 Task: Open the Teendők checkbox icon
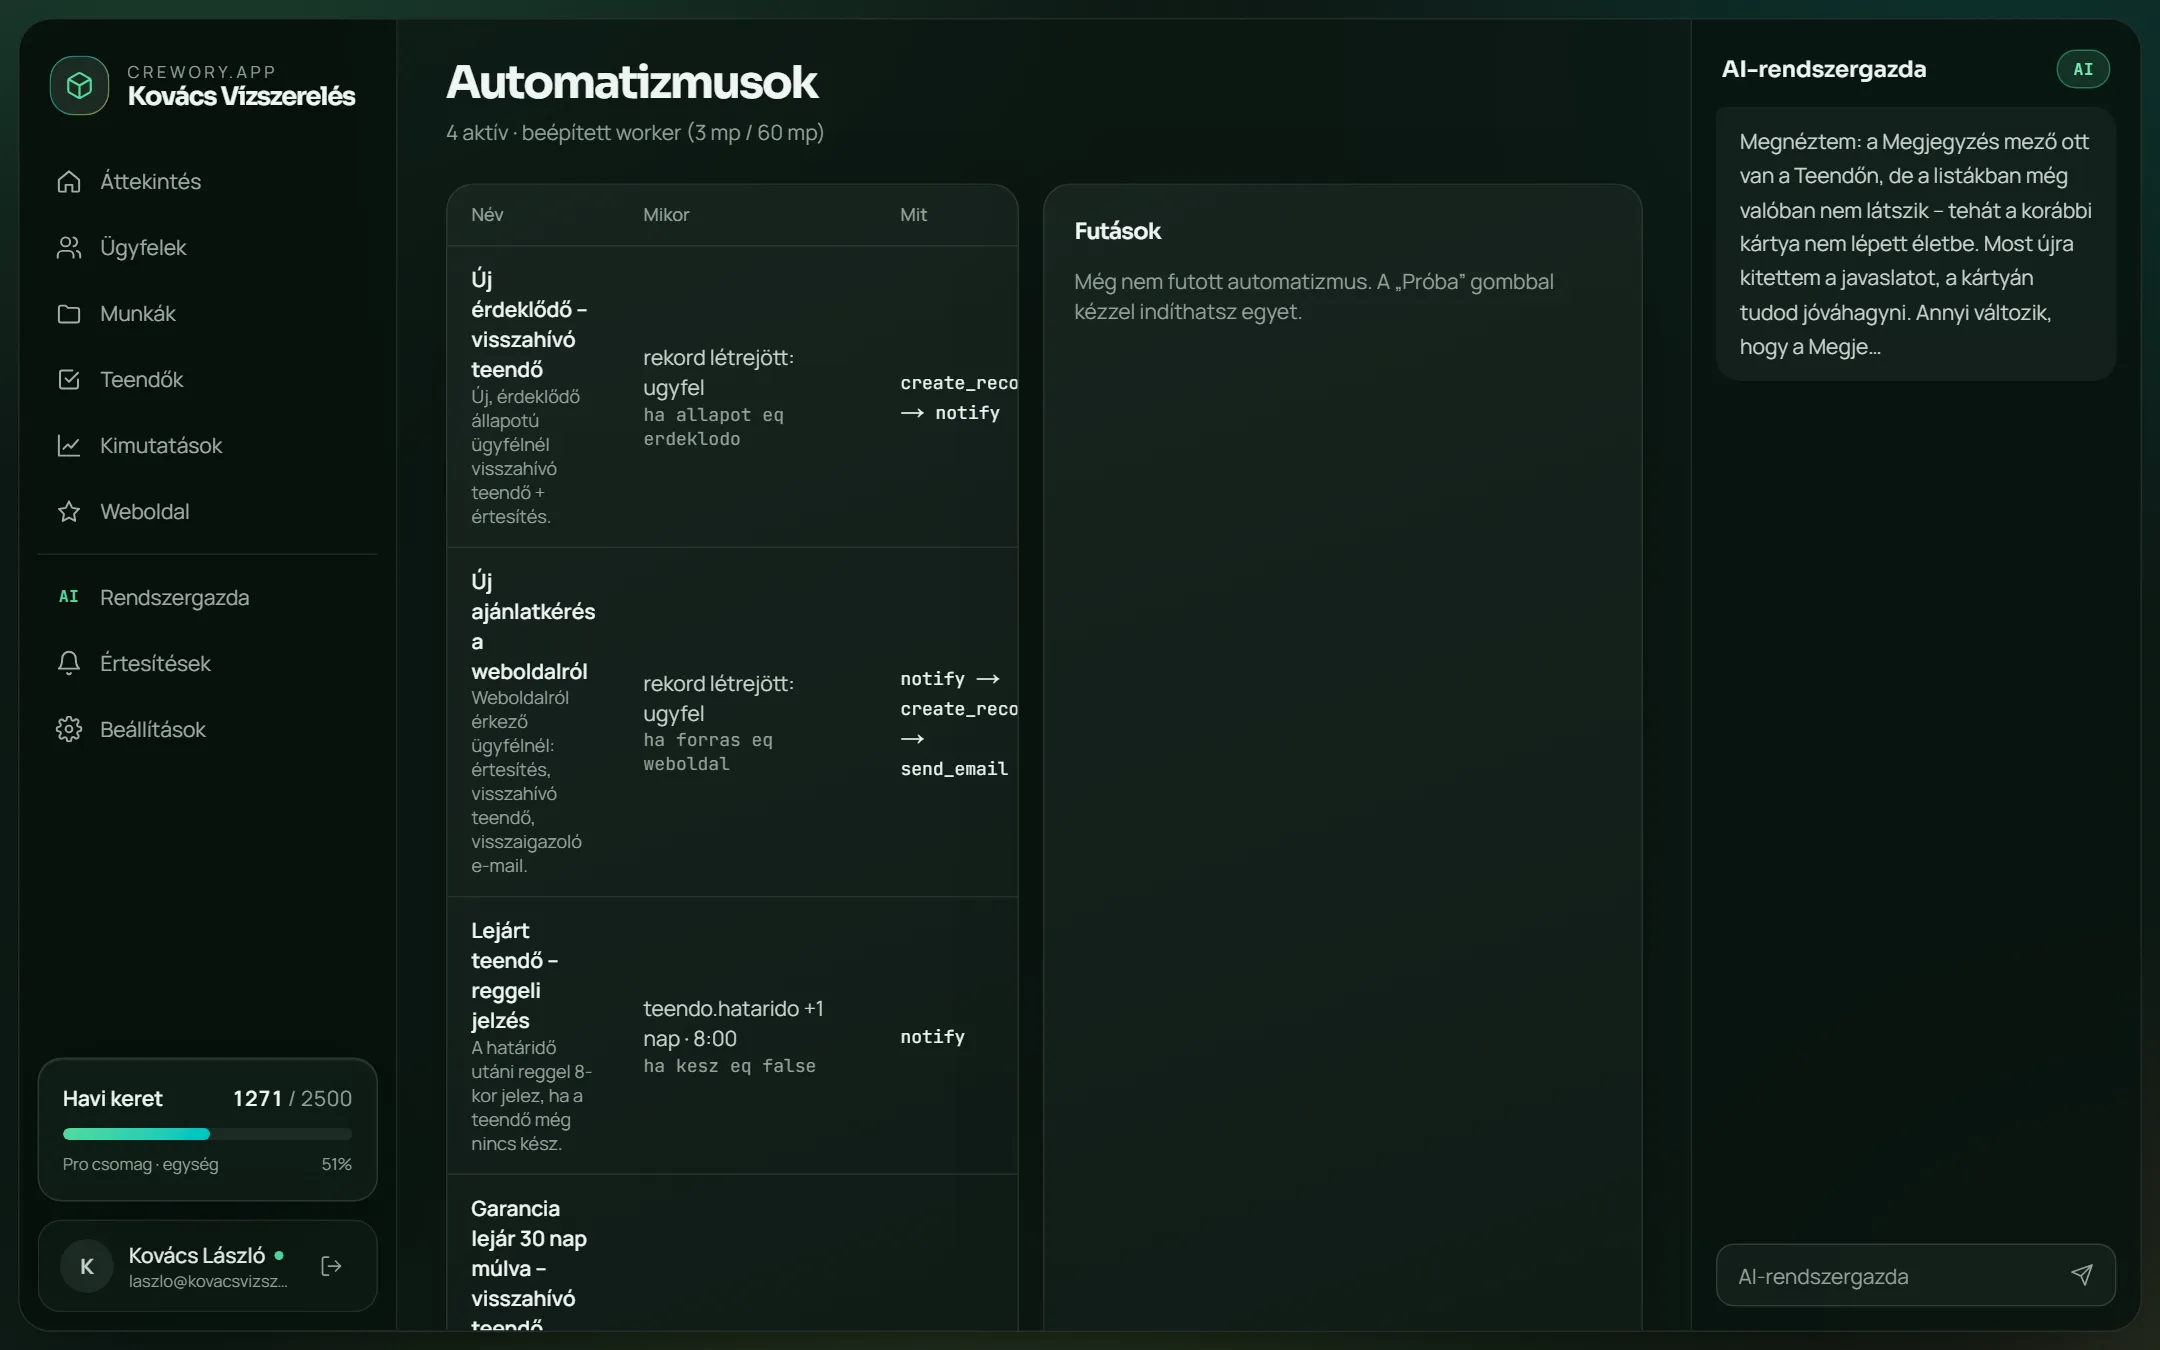click(69, 380)
